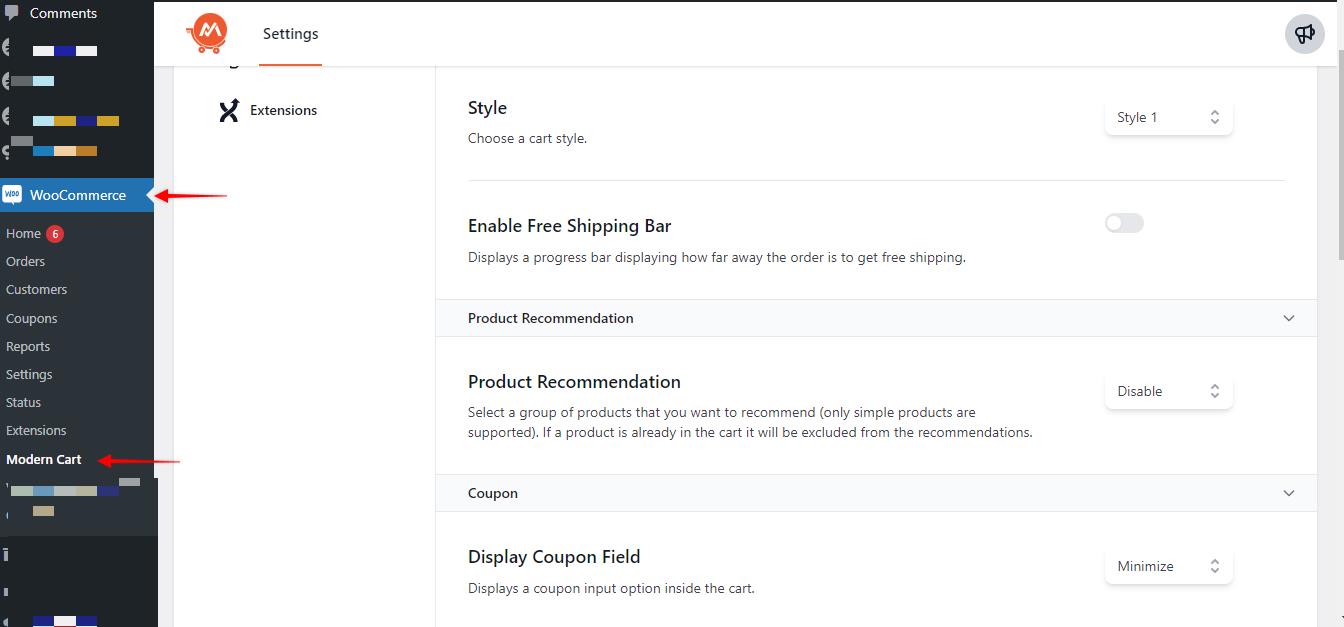Screen dimensions: 1344x627
Task: Enable the Free Shipping Bar toggle
Action: 1124,224
